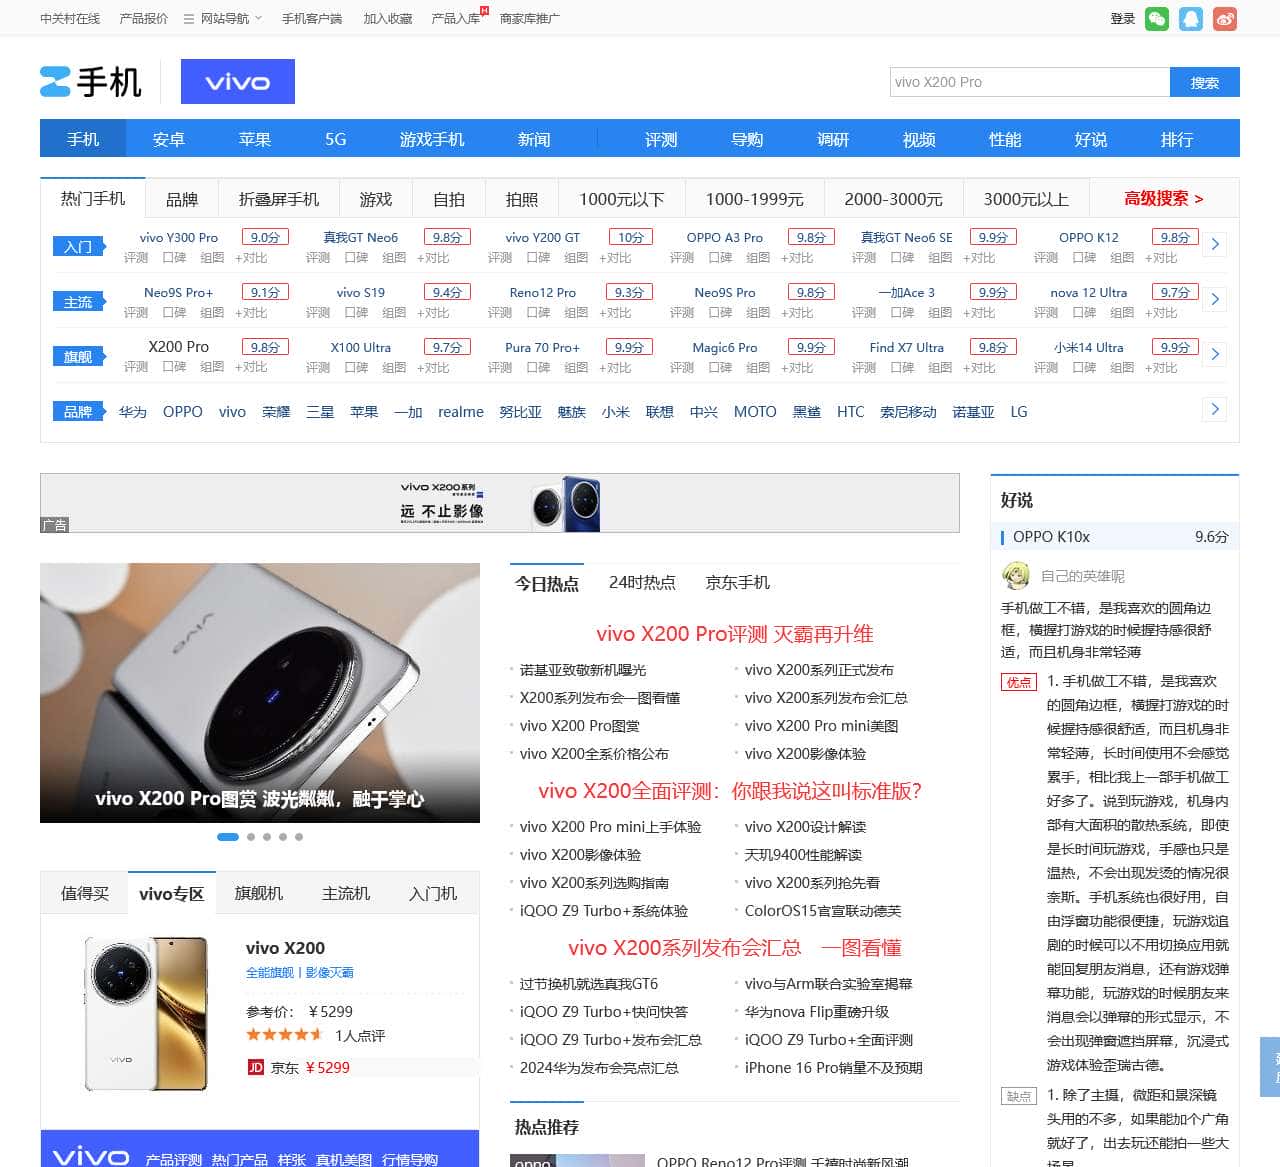The height and width of the screenshot is (1167, 1280).
Task: Select the third carousel dot indicator
Action: pyautogui.click(x=267, y=837)
